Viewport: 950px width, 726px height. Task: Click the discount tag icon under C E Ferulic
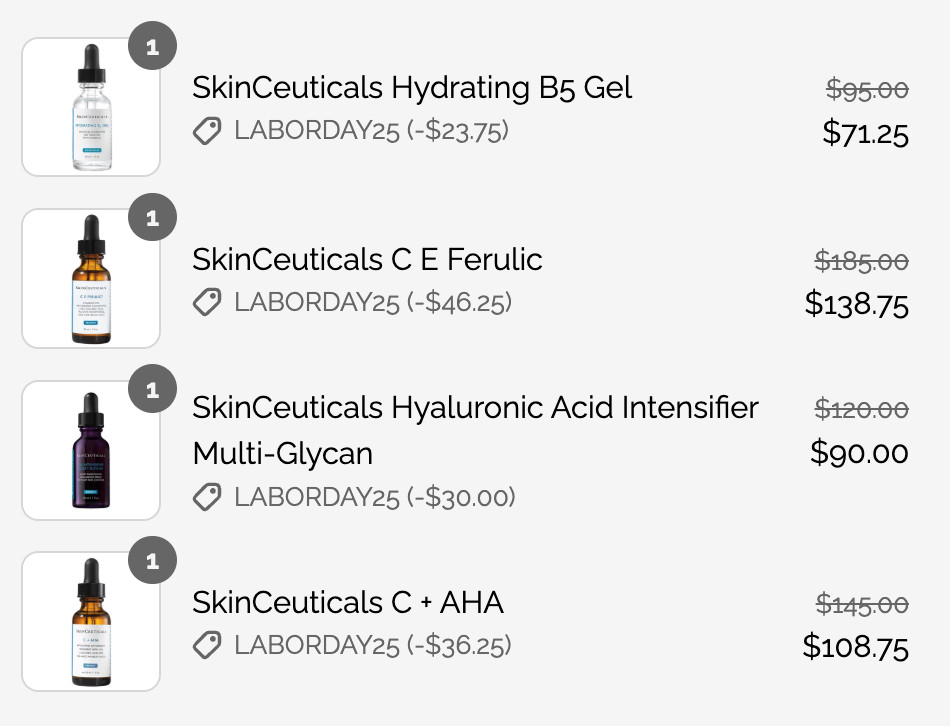207,302
